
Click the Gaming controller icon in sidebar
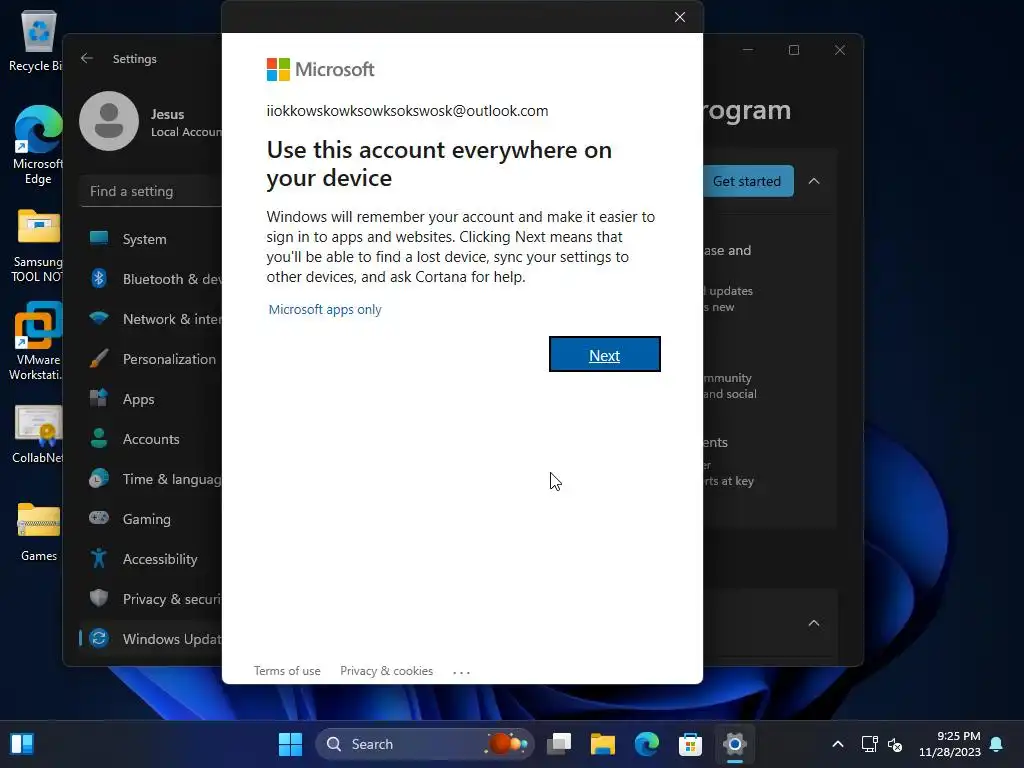(99, 518)
